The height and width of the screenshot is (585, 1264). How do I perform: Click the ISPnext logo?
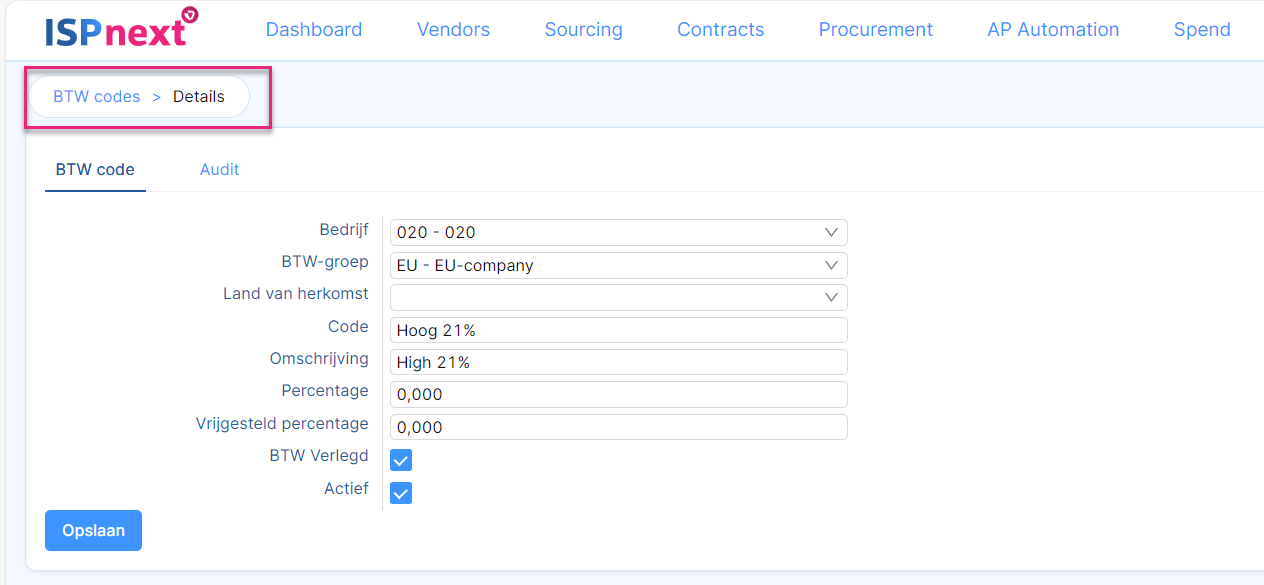click(x=121, y=28)
